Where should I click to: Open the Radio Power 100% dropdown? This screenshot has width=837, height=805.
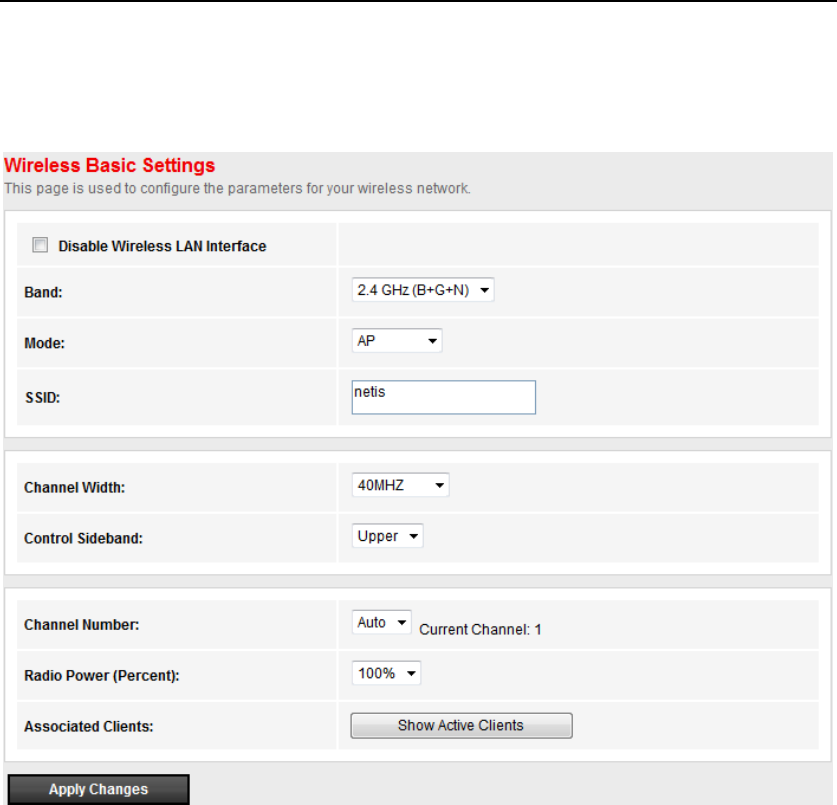pos(386,673)
